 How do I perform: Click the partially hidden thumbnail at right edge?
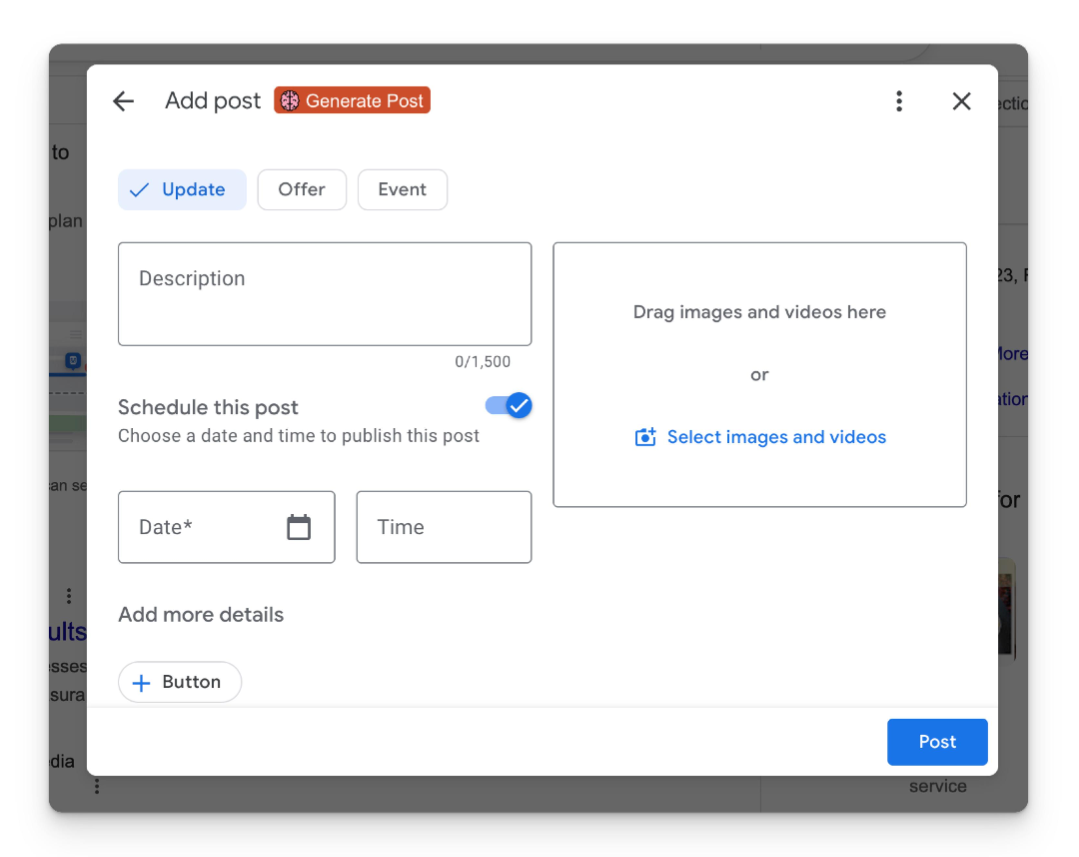pyautogui.click(x=1006, y=610)
